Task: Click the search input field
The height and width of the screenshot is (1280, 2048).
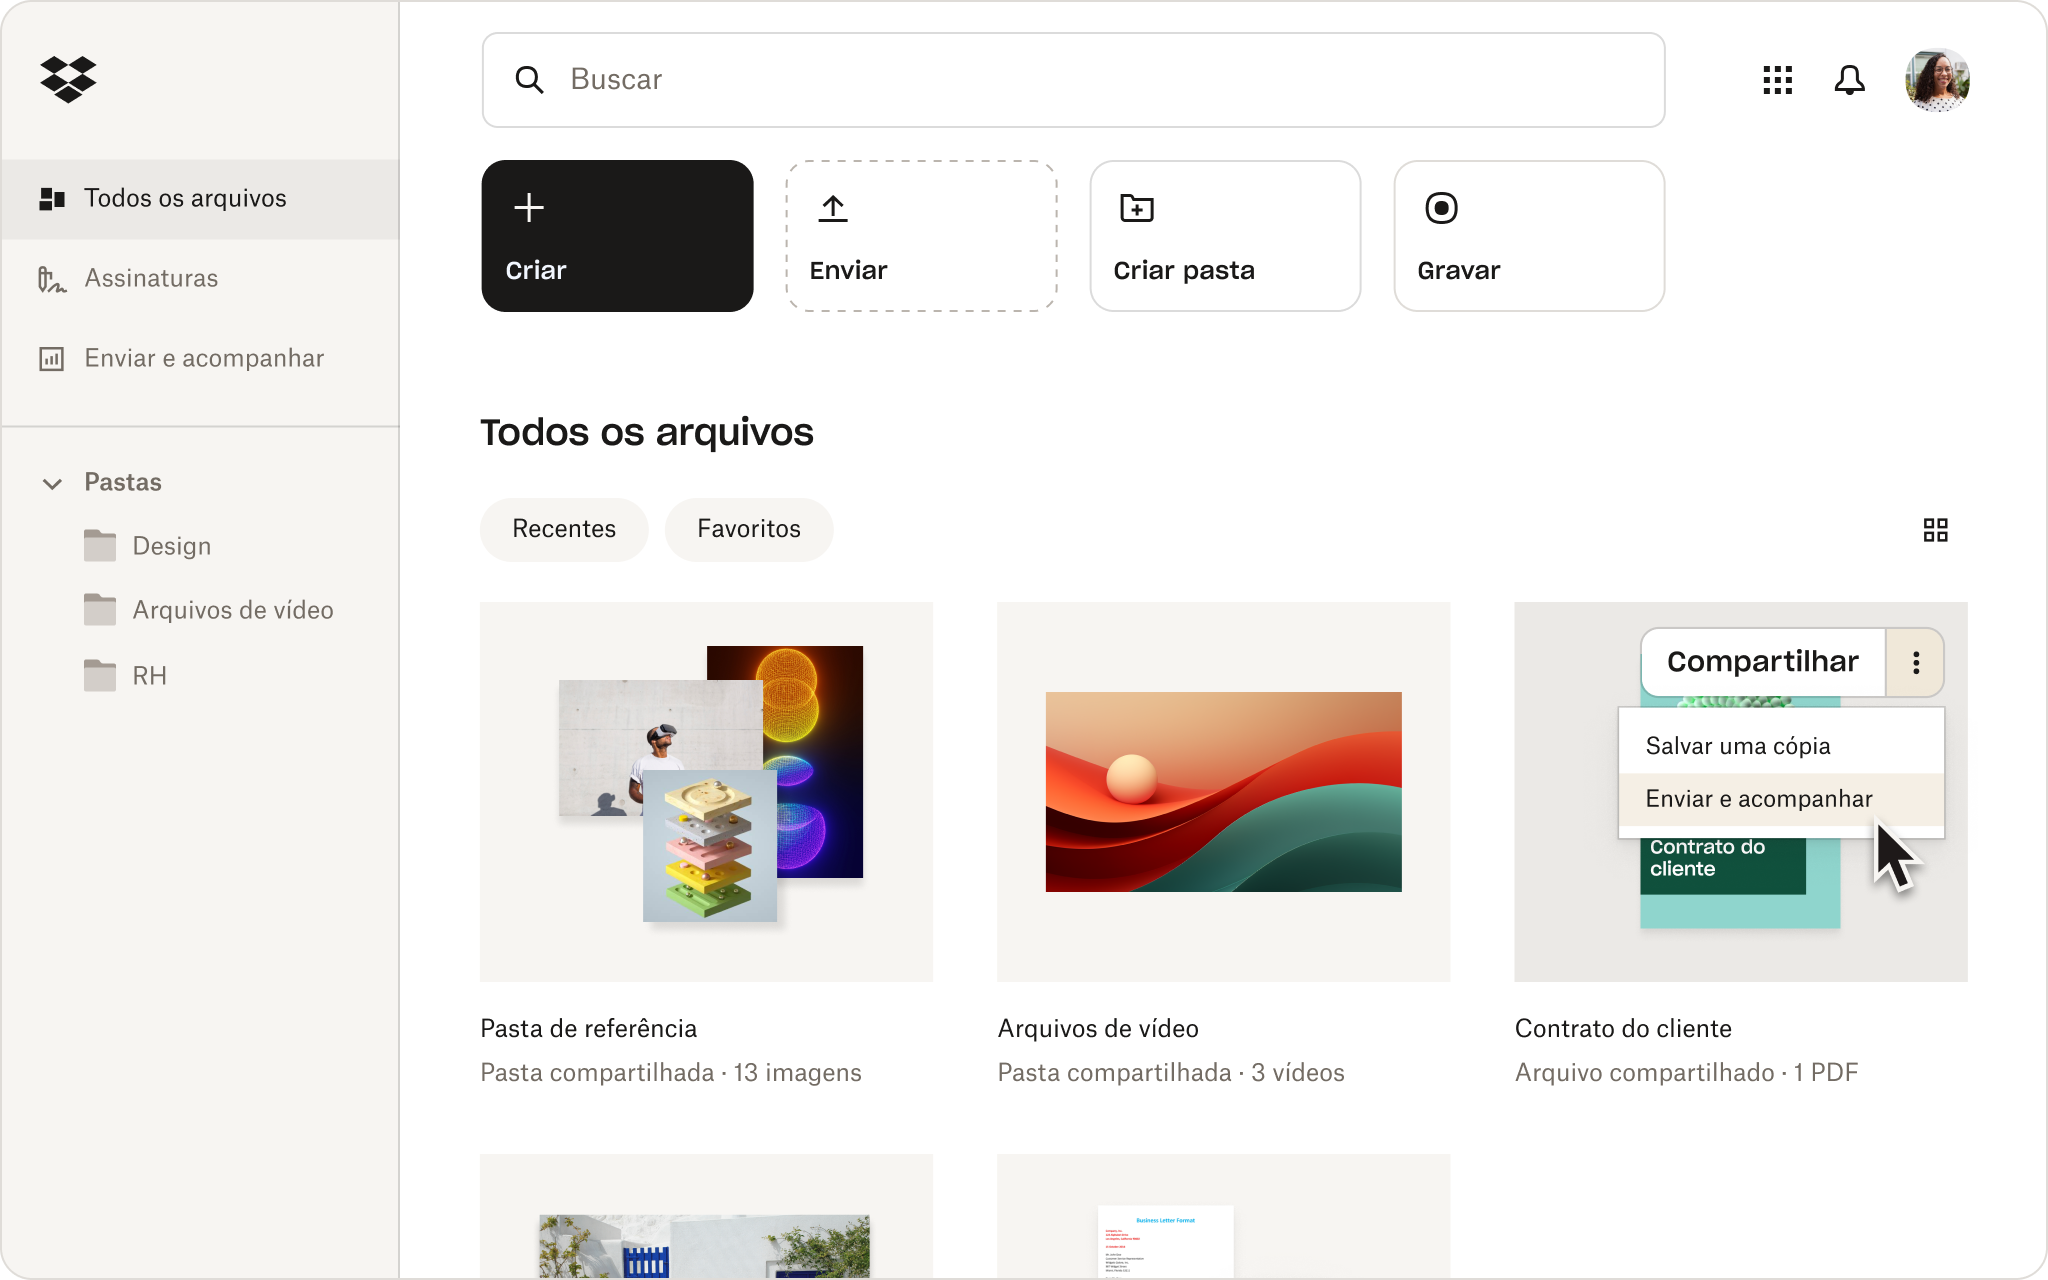Action: [x=1075, y=80]
